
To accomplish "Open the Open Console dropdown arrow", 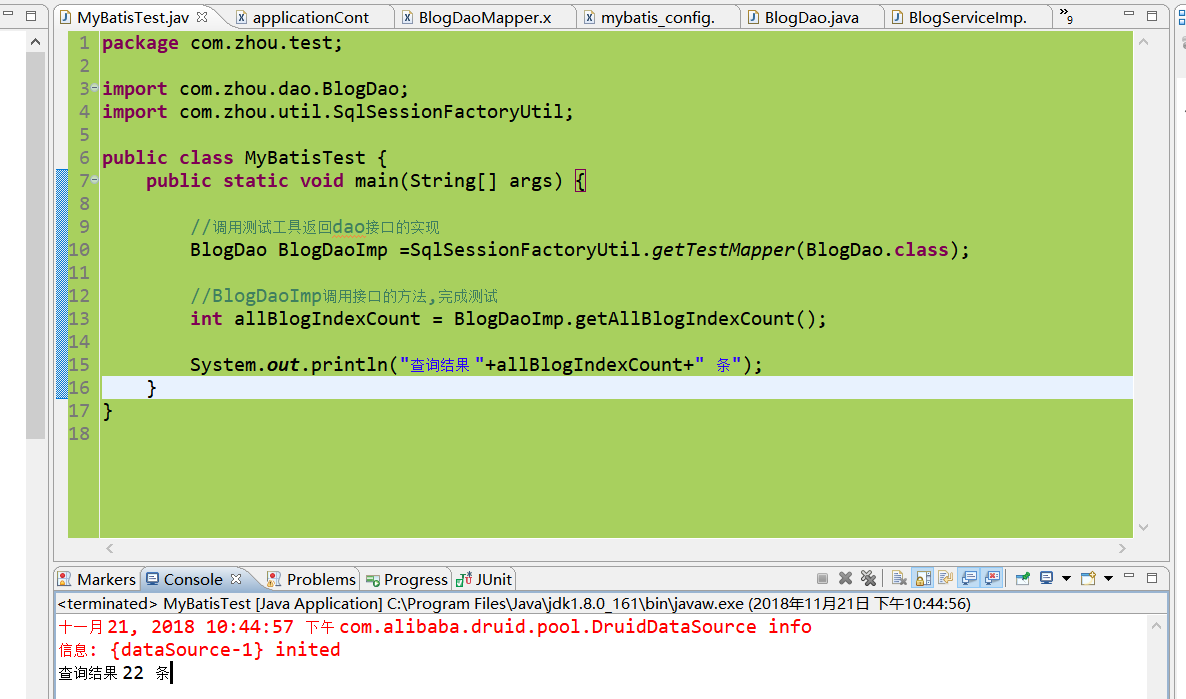I will pyautogui.click(x=1108, y=578).
